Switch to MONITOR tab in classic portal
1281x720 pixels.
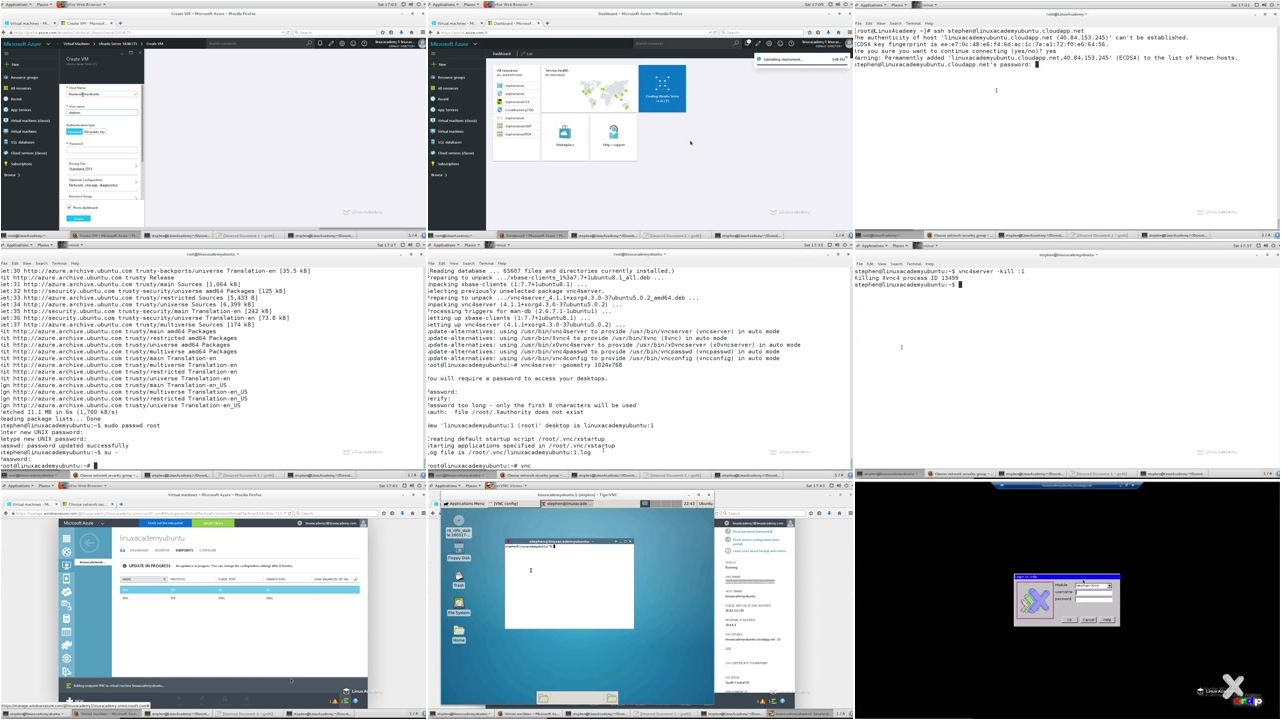coord(162,550)
